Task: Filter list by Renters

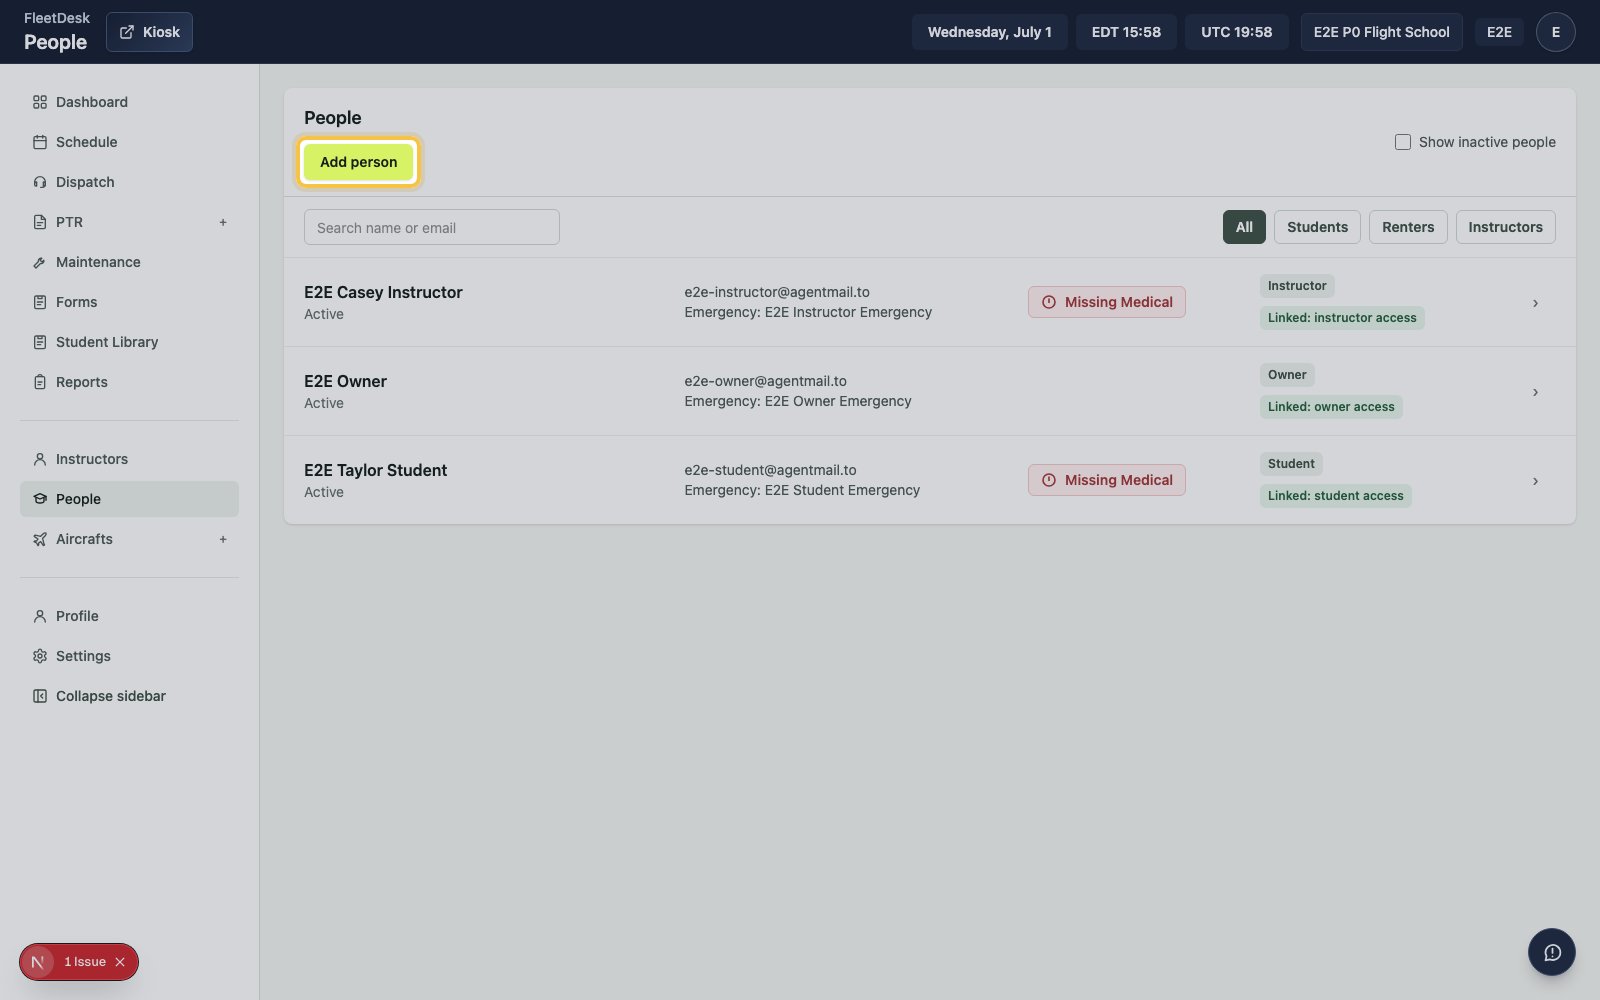Action: click(x=1408, y=227)
